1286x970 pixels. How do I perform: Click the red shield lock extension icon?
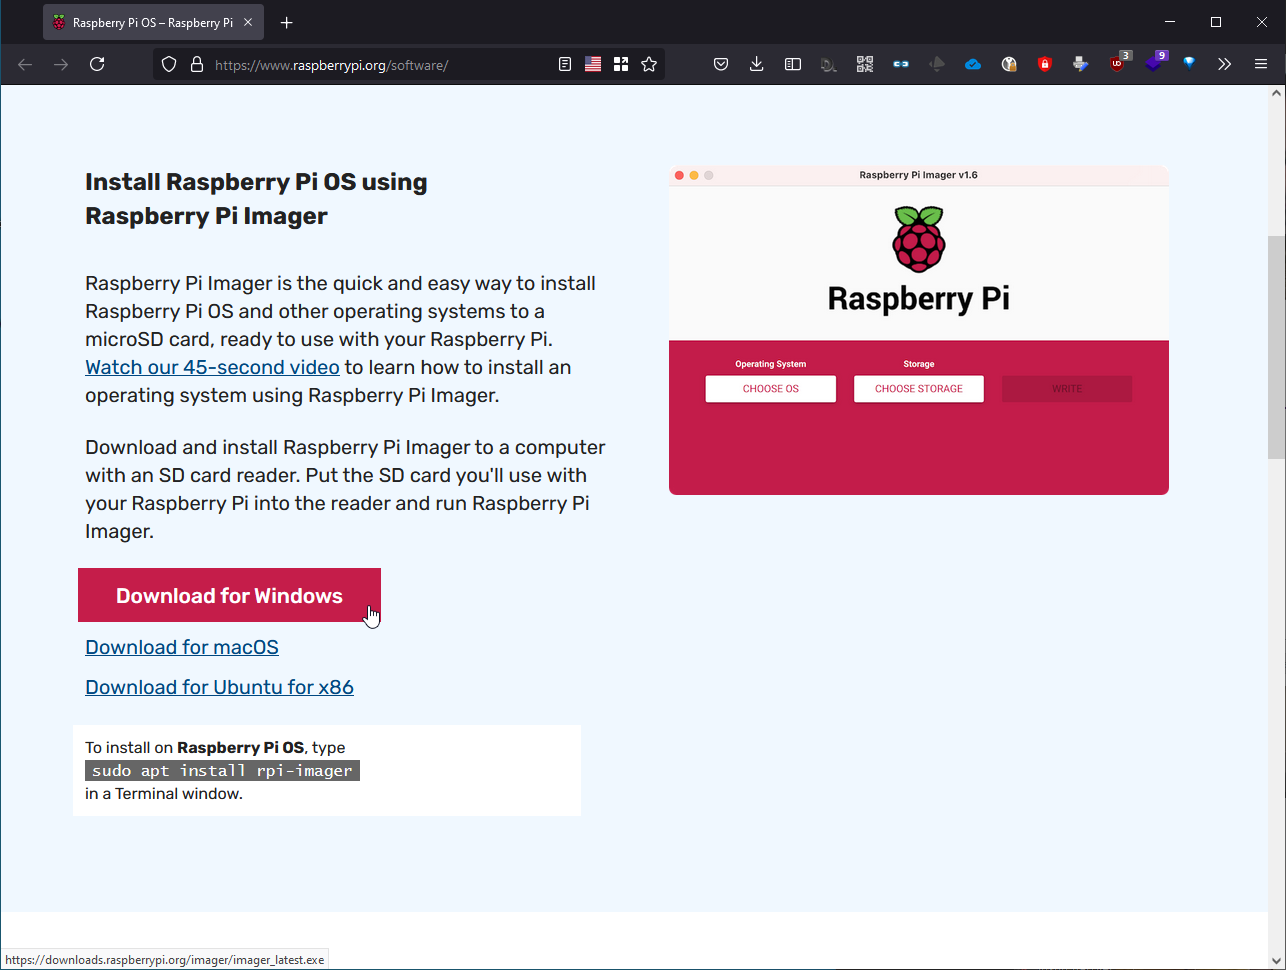click(1045, 64)
